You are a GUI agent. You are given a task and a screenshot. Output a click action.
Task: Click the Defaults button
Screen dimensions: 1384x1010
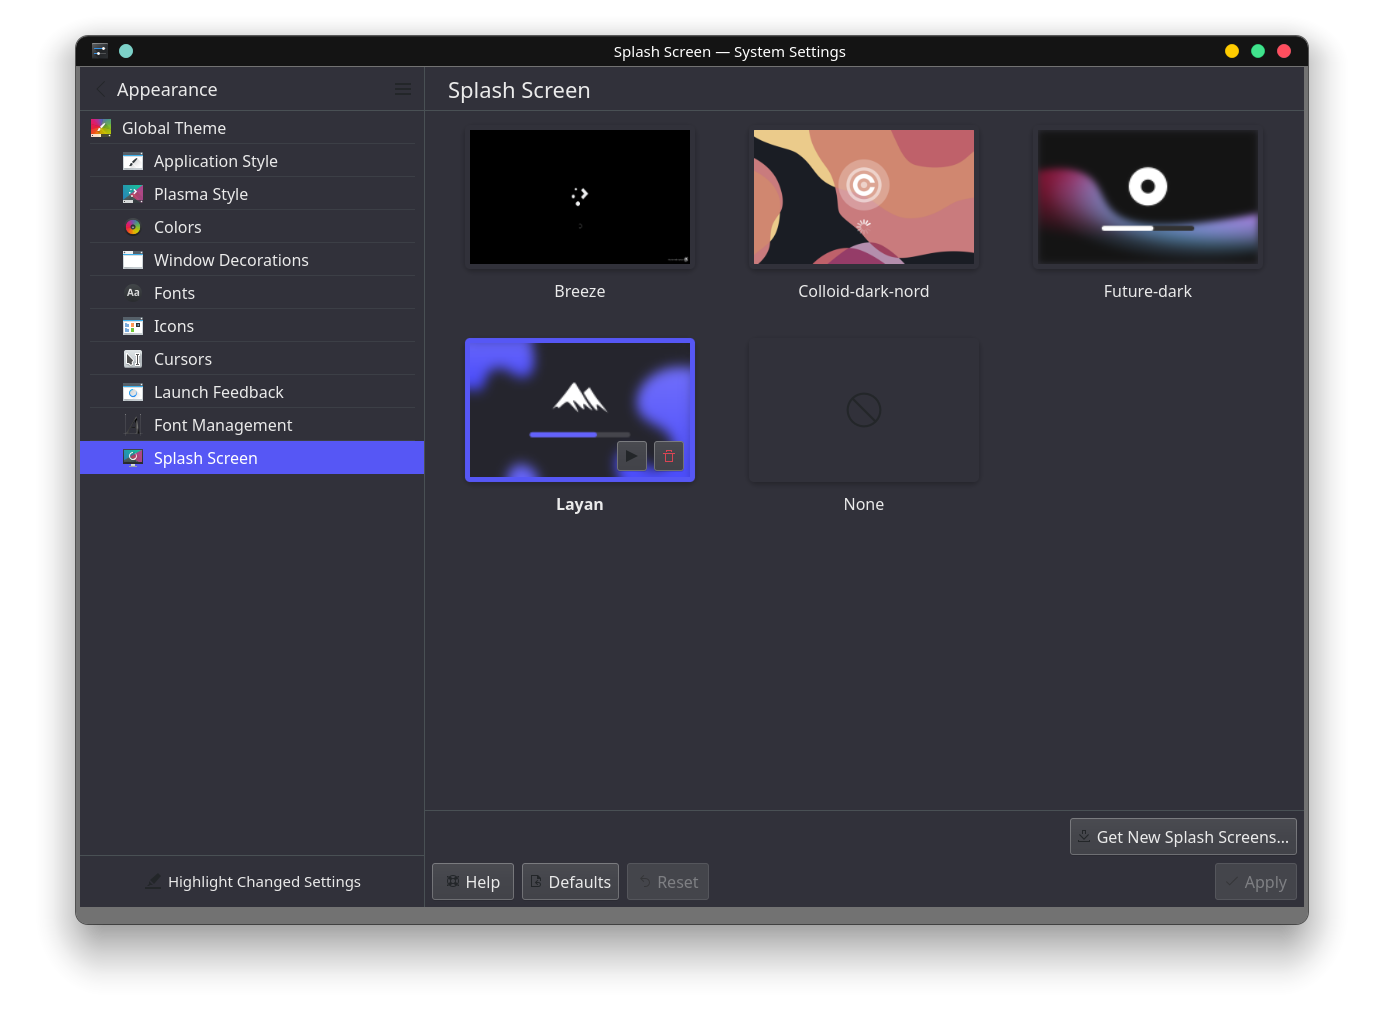tap(570, 881)
